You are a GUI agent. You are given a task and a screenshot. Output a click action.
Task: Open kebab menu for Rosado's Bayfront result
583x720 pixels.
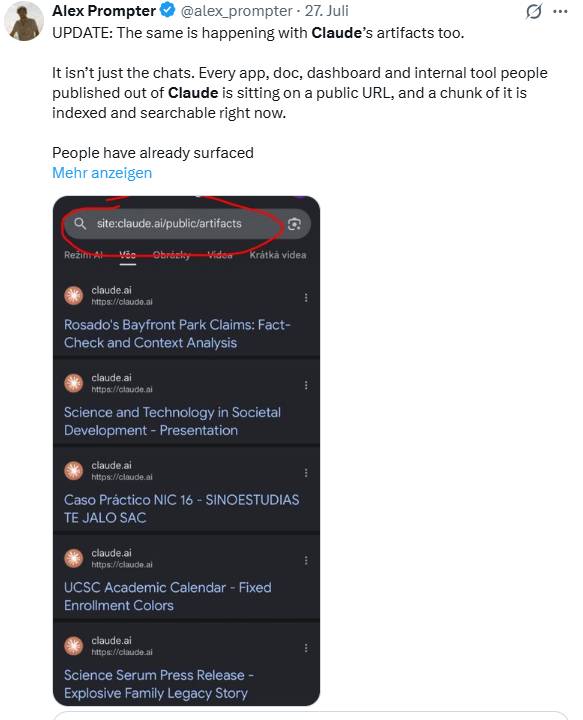click(x=306, y=298)
